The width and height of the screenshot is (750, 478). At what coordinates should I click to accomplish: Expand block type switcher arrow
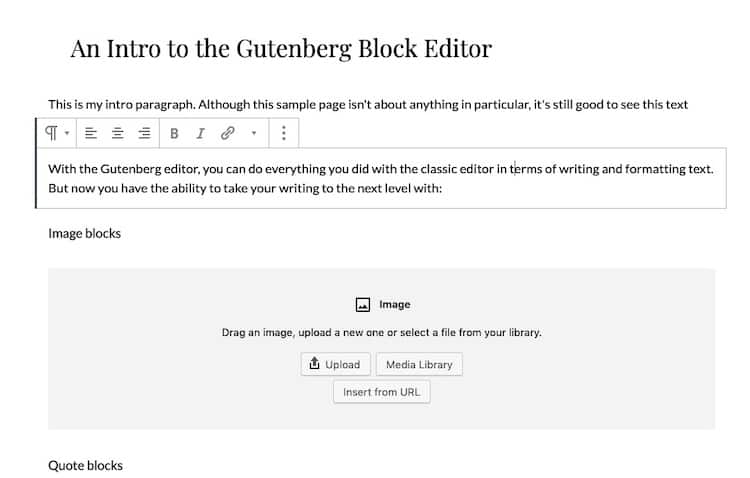(67, 133)
